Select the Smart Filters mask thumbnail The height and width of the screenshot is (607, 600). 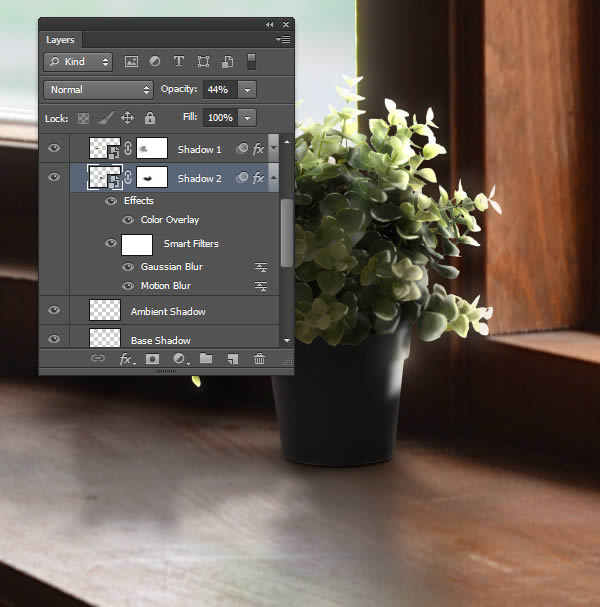coord(137,245)
